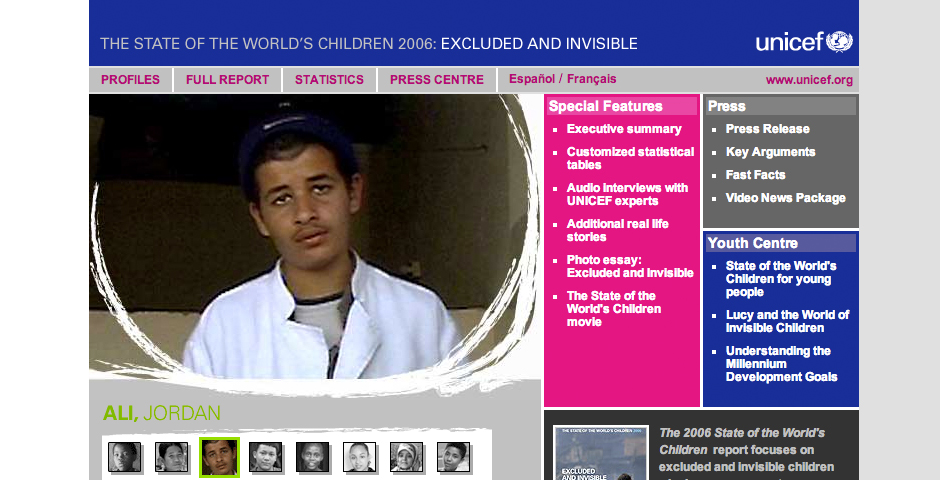Click the State of the World's Children 2006 title
The width and height of the screenshot is (940, 480).
point(369,44)
